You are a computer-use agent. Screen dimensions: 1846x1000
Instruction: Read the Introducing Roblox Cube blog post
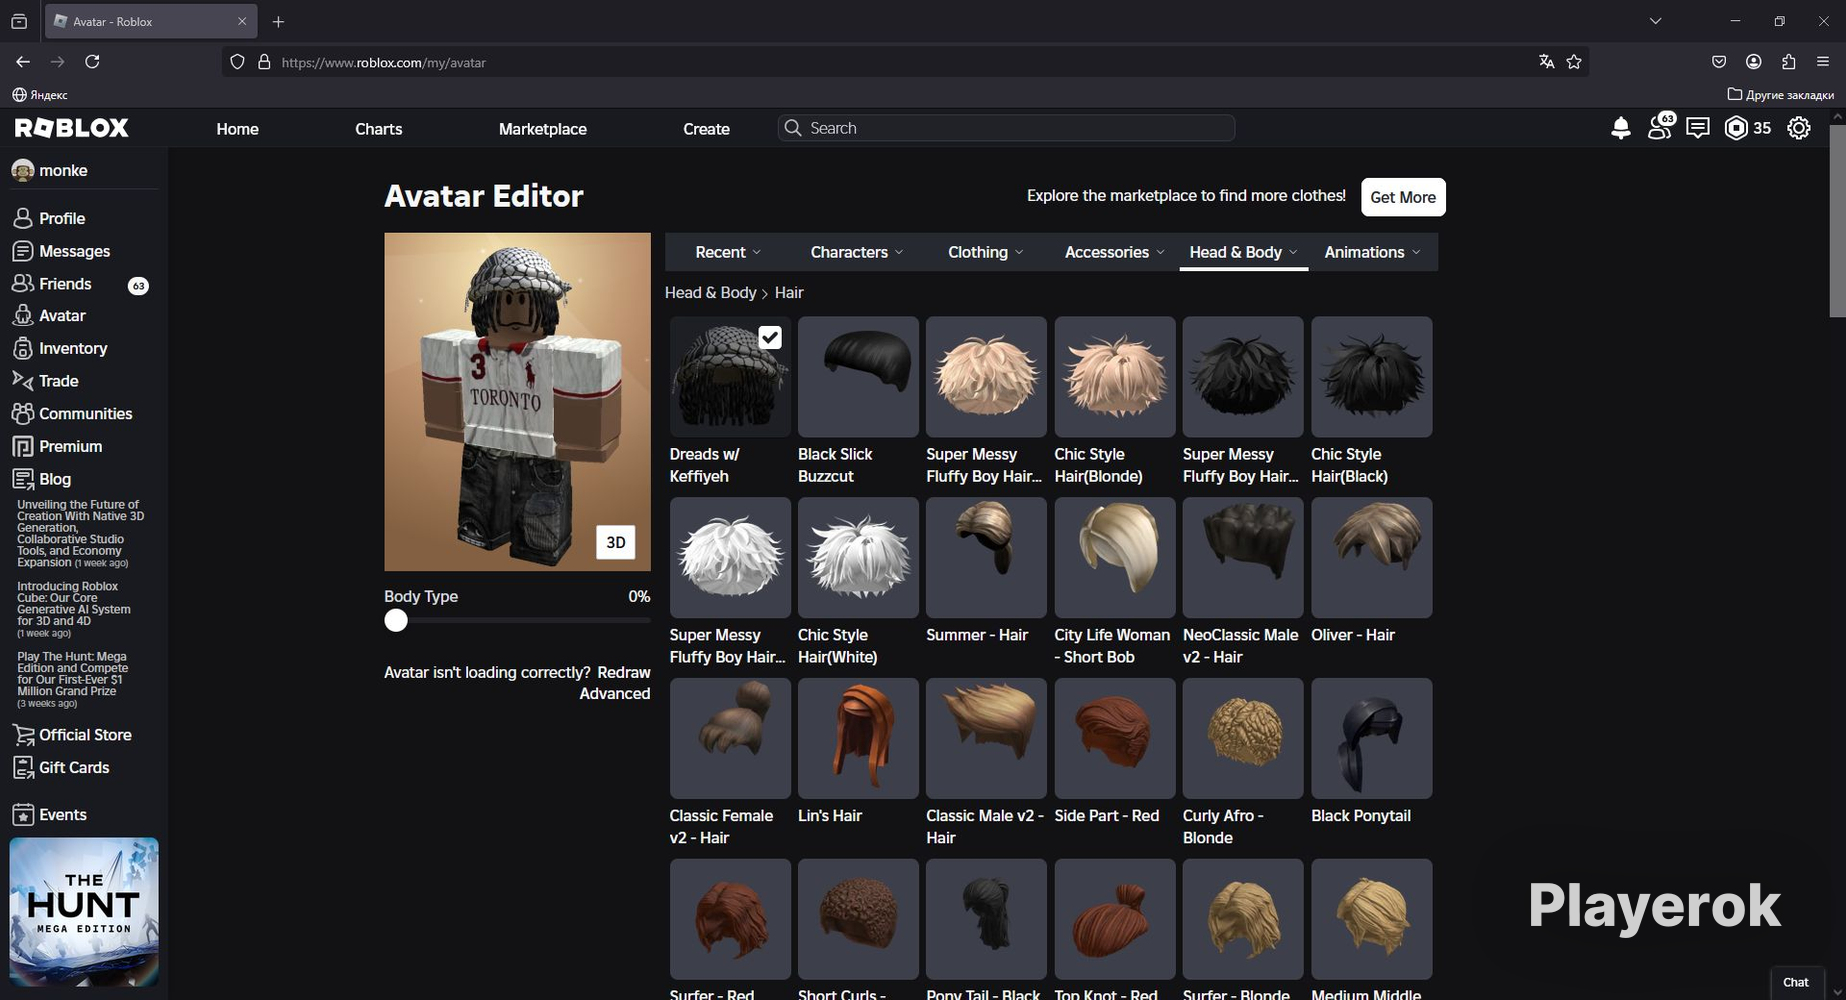(x=75, y=609)
